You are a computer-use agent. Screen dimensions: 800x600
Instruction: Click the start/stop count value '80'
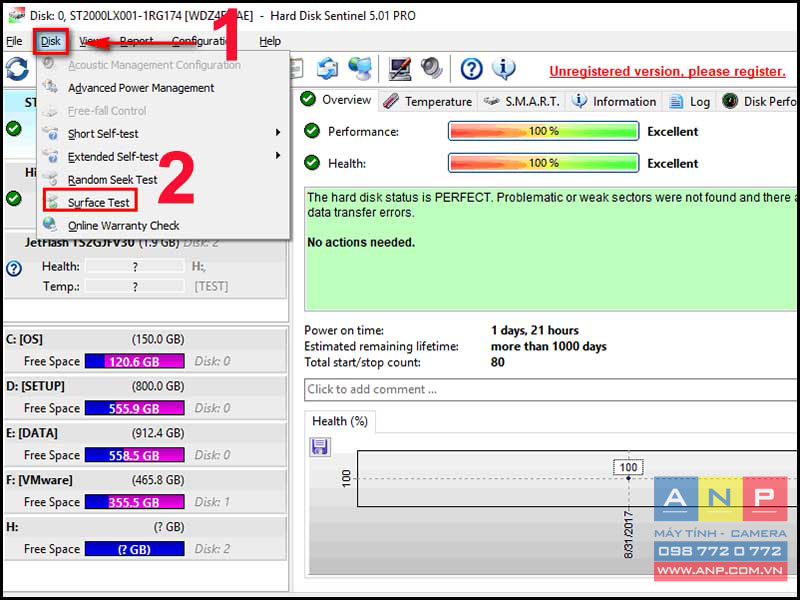point(497,362)
